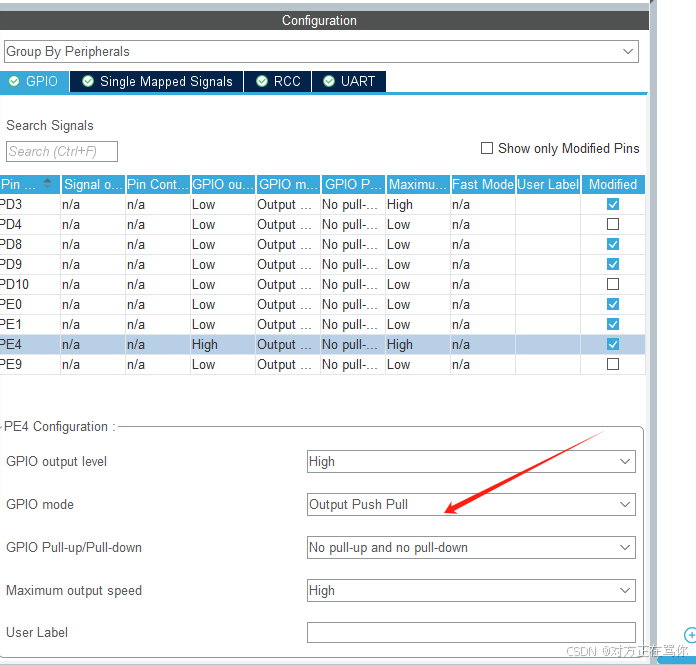This screenshot has width=696, height=665.
Task: Toggle the Modified checkbox for PD8
Action: [x=613, y=244]
